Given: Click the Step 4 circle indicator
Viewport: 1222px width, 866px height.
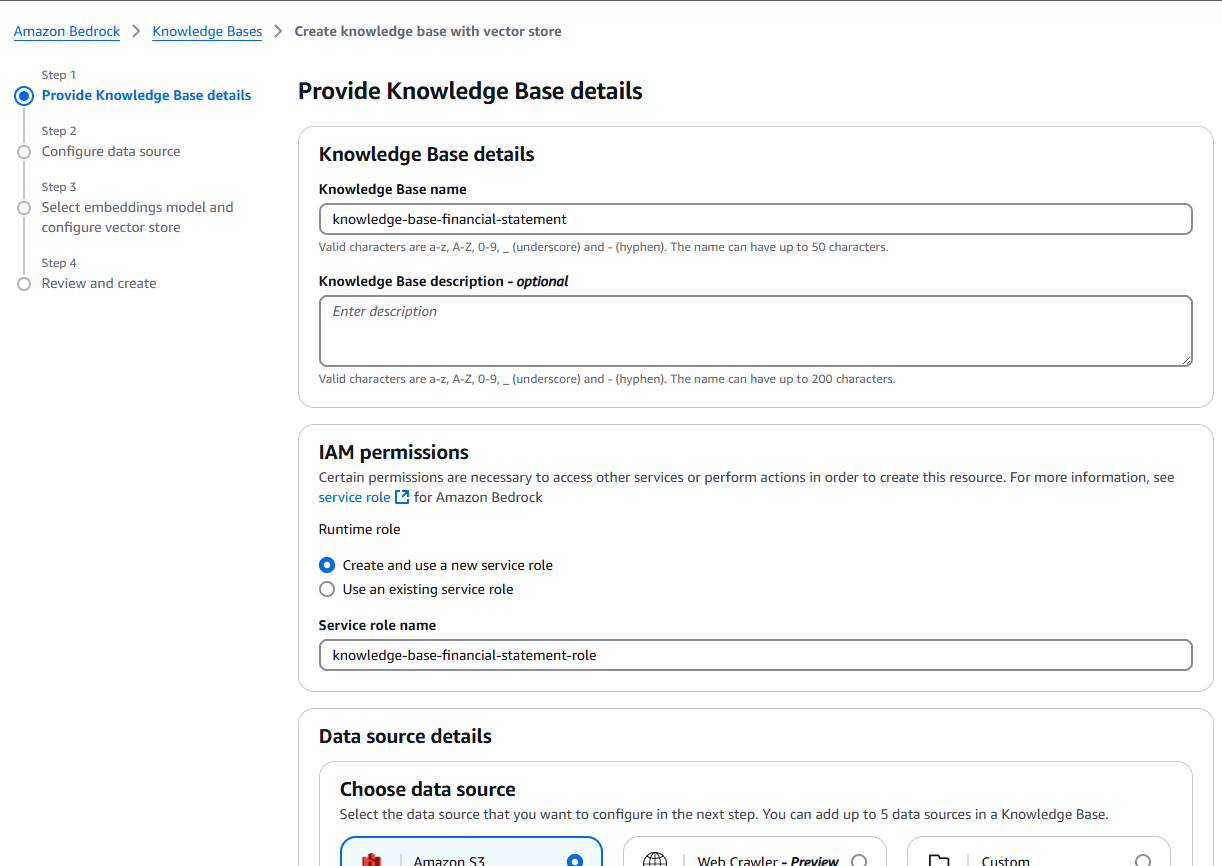Looking at the screenshot, I should (24, 284).
